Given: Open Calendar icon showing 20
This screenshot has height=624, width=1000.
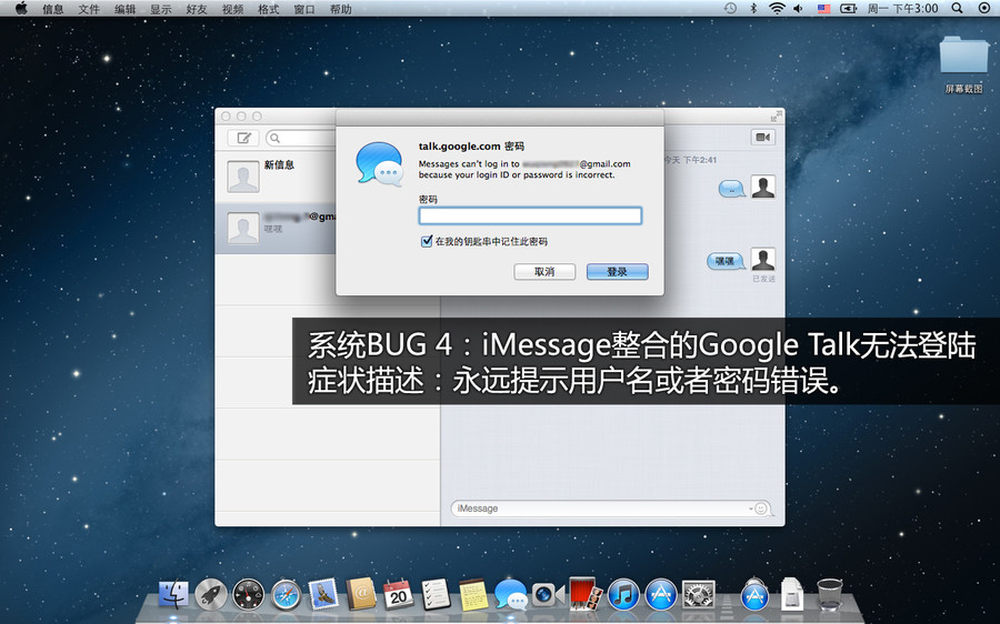Looking at the screenshot, I should coord(399,595).
